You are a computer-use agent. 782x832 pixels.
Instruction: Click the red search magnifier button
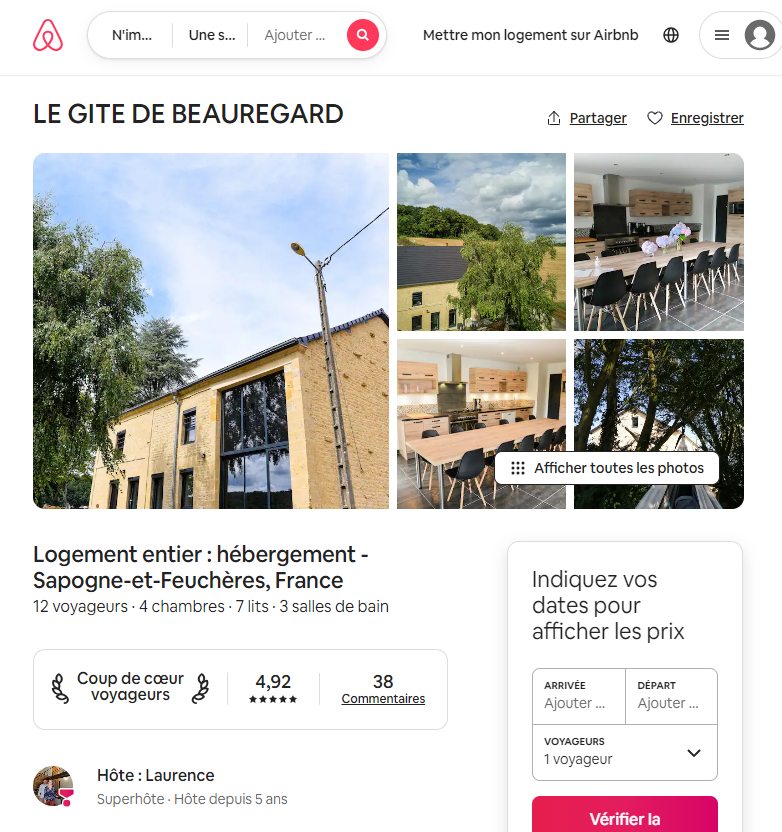tap(363, 35)
